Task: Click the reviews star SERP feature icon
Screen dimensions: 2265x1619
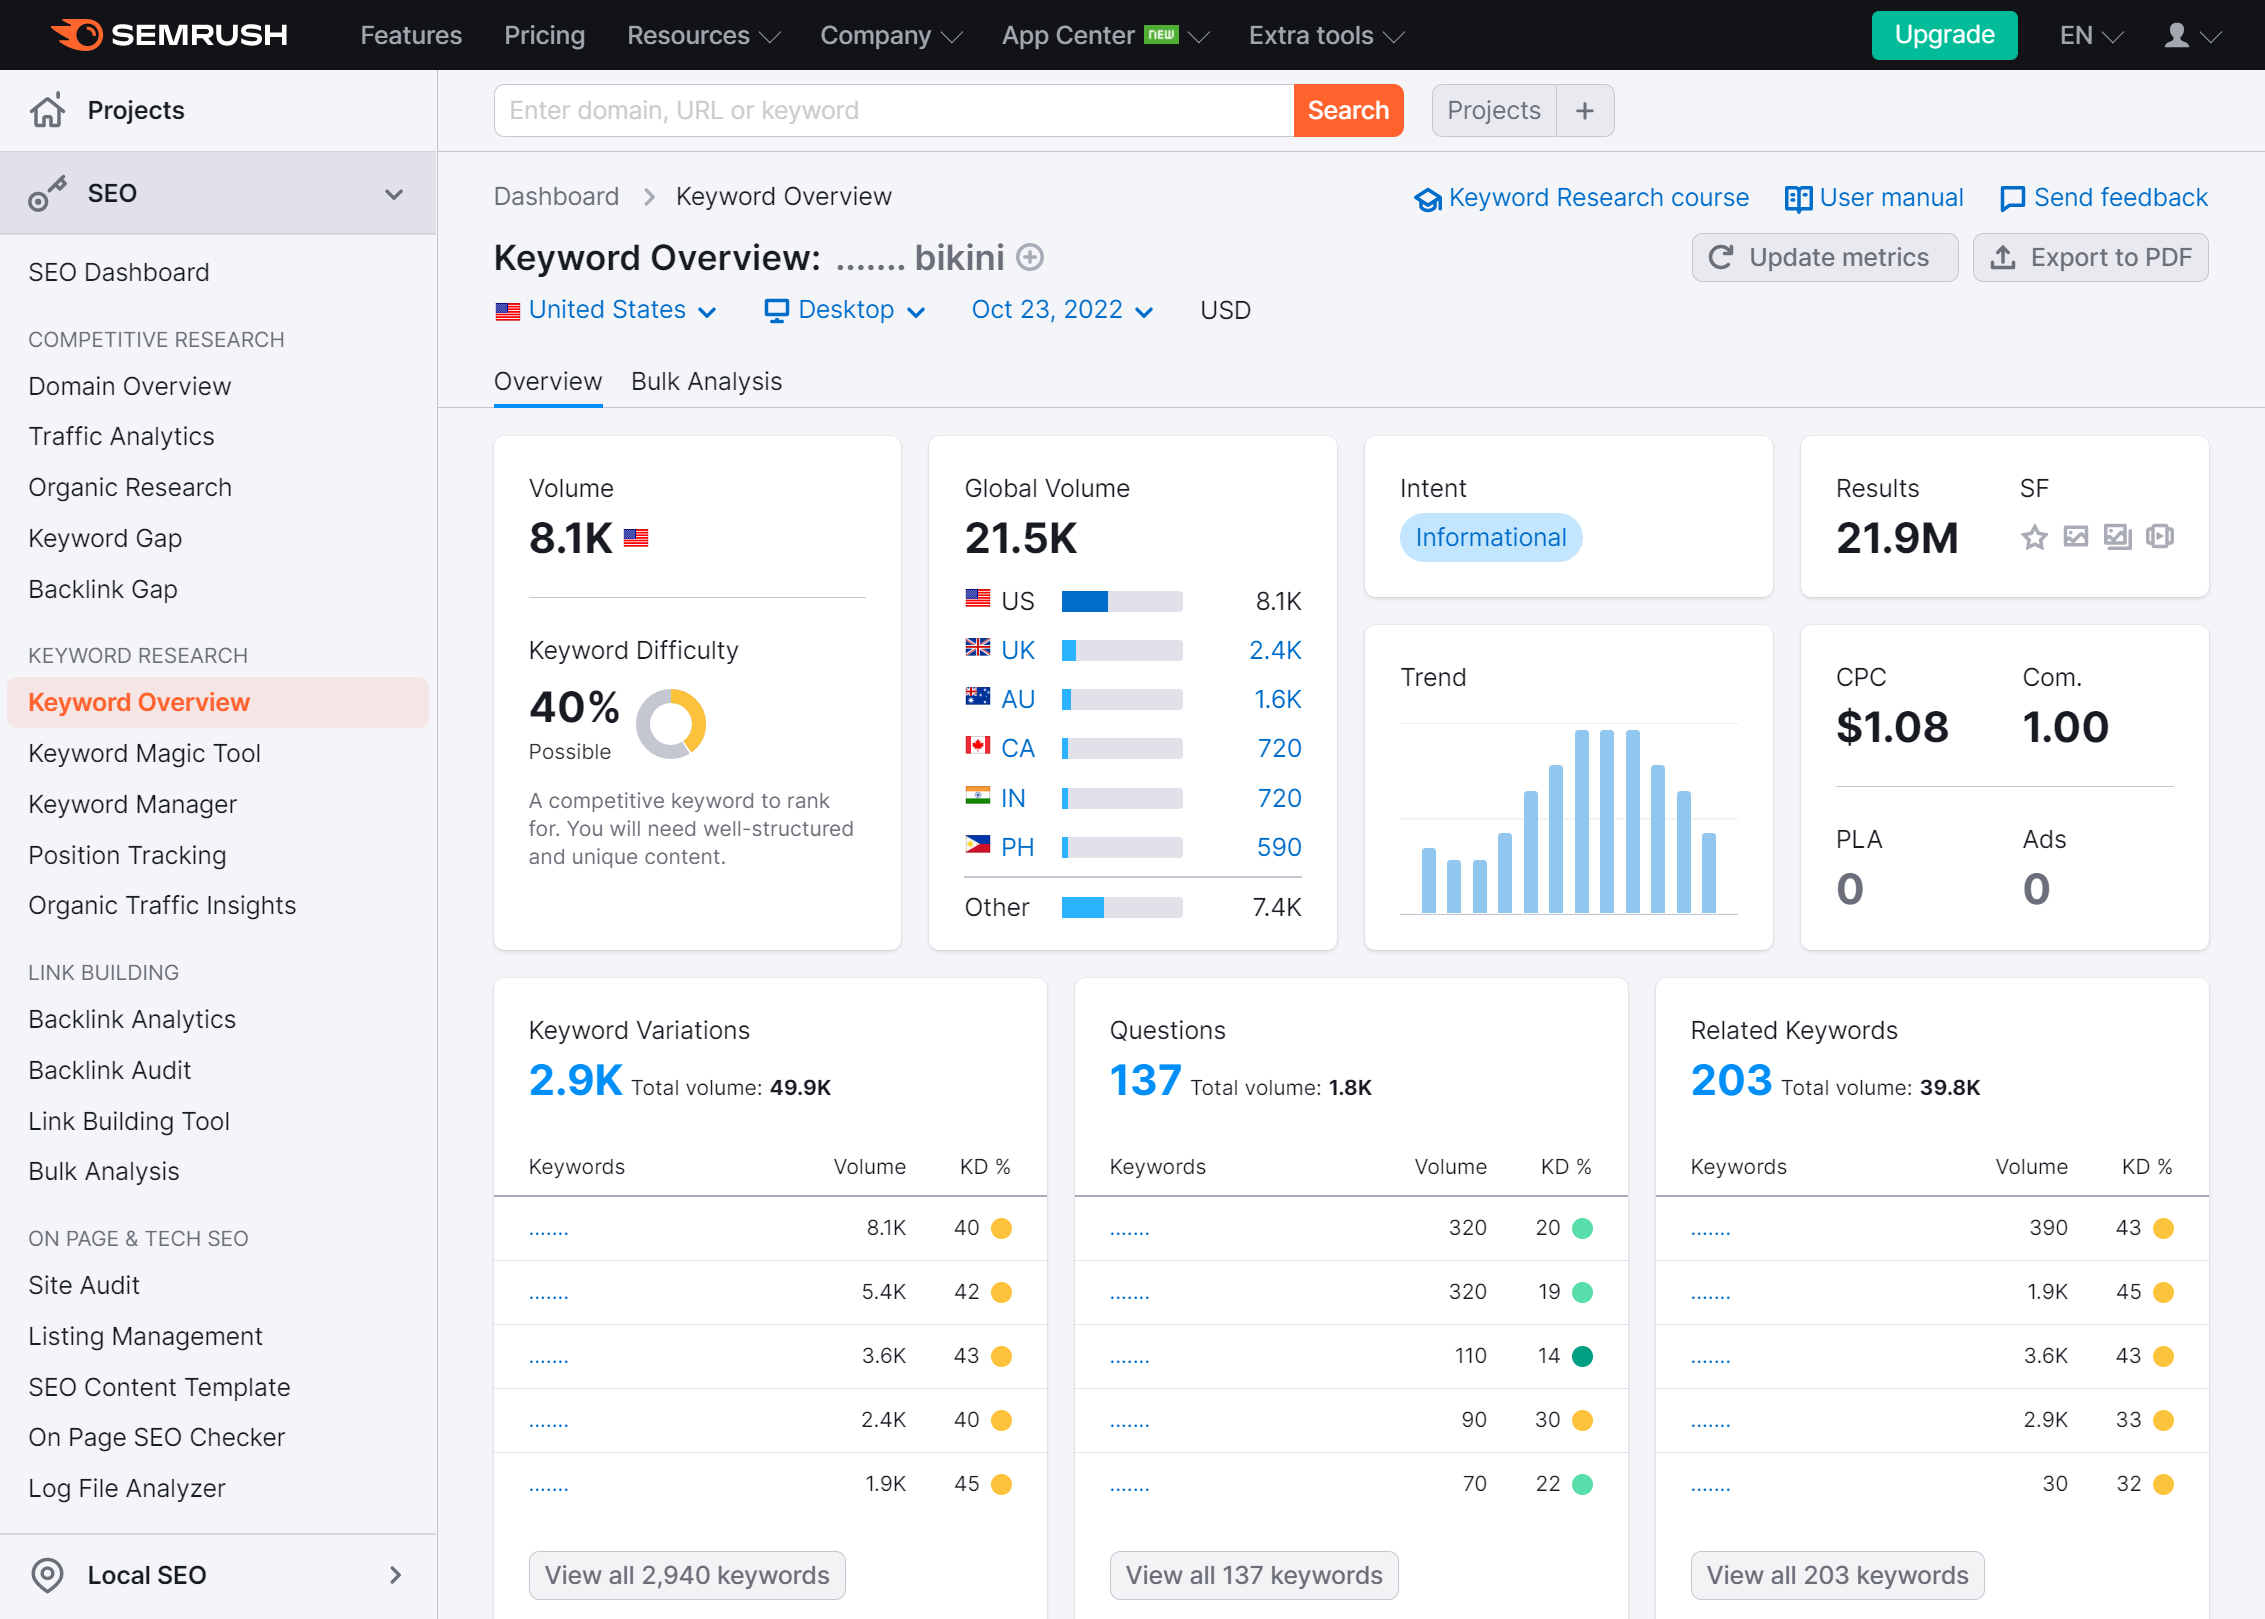Action: pyautogui.click(x=2034, y=538)
